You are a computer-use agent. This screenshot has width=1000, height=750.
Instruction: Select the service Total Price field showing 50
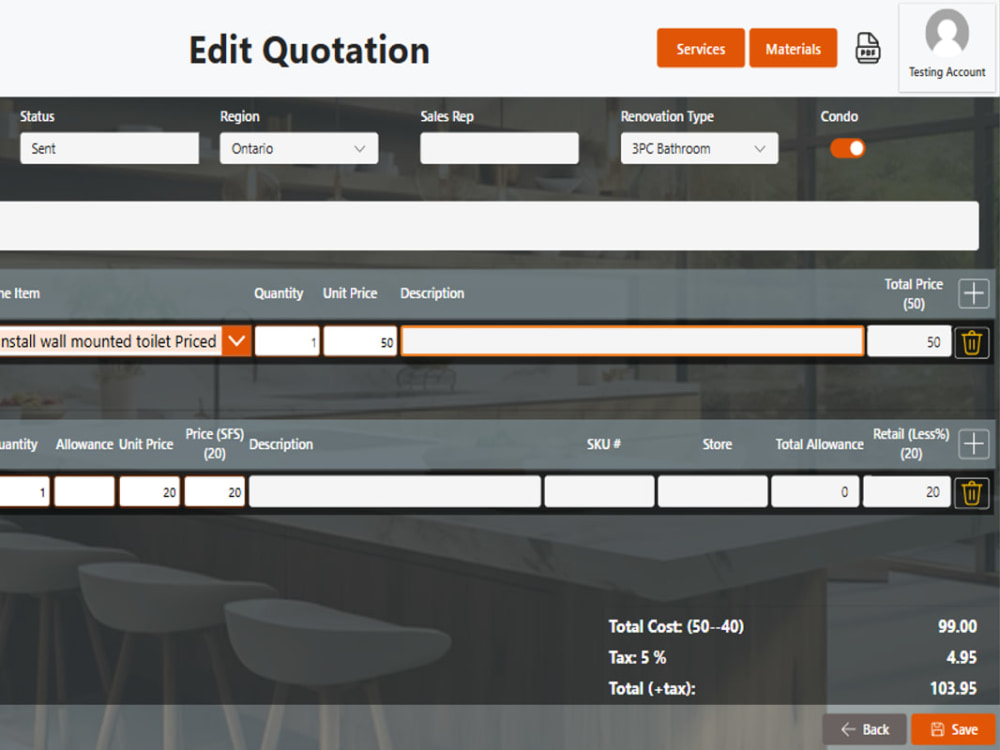click(x=909, y=341)
